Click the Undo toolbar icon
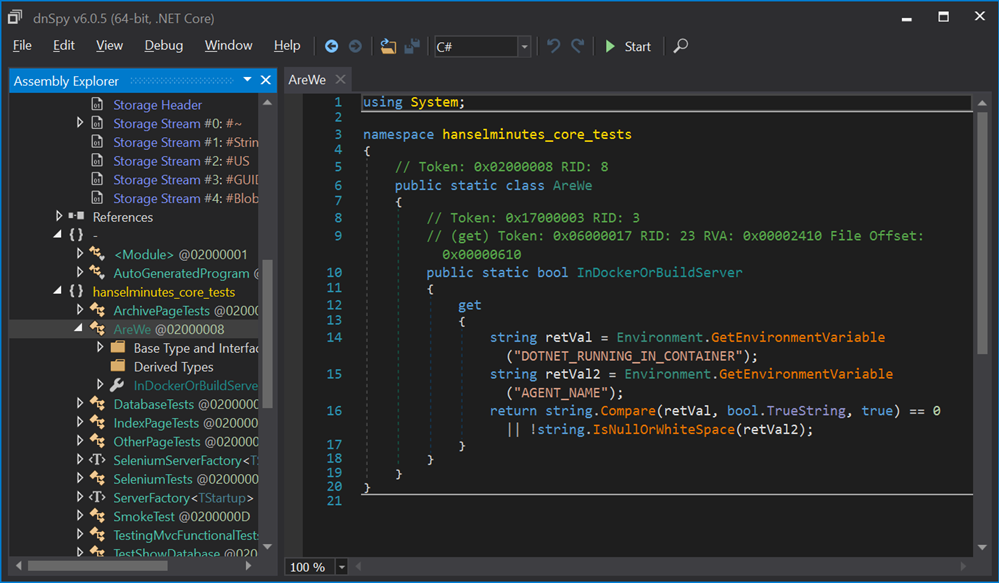This screenshot has width=999, height=583. [553, 46]
